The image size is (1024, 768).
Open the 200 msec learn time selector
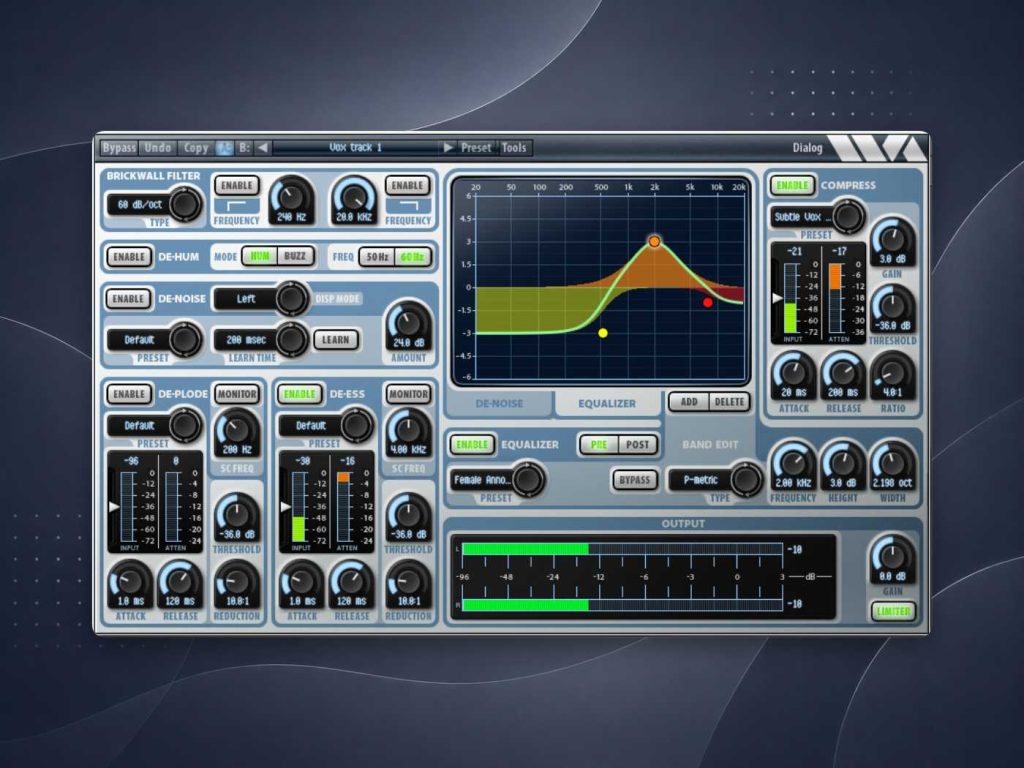tap(261, 340)
